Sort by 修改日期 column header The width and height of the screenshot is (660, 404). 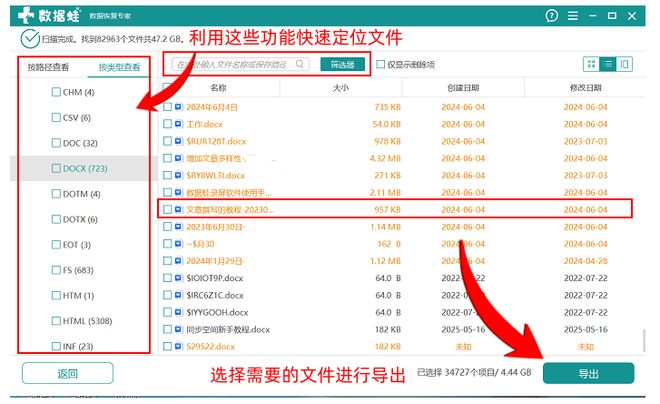[585, 88]
